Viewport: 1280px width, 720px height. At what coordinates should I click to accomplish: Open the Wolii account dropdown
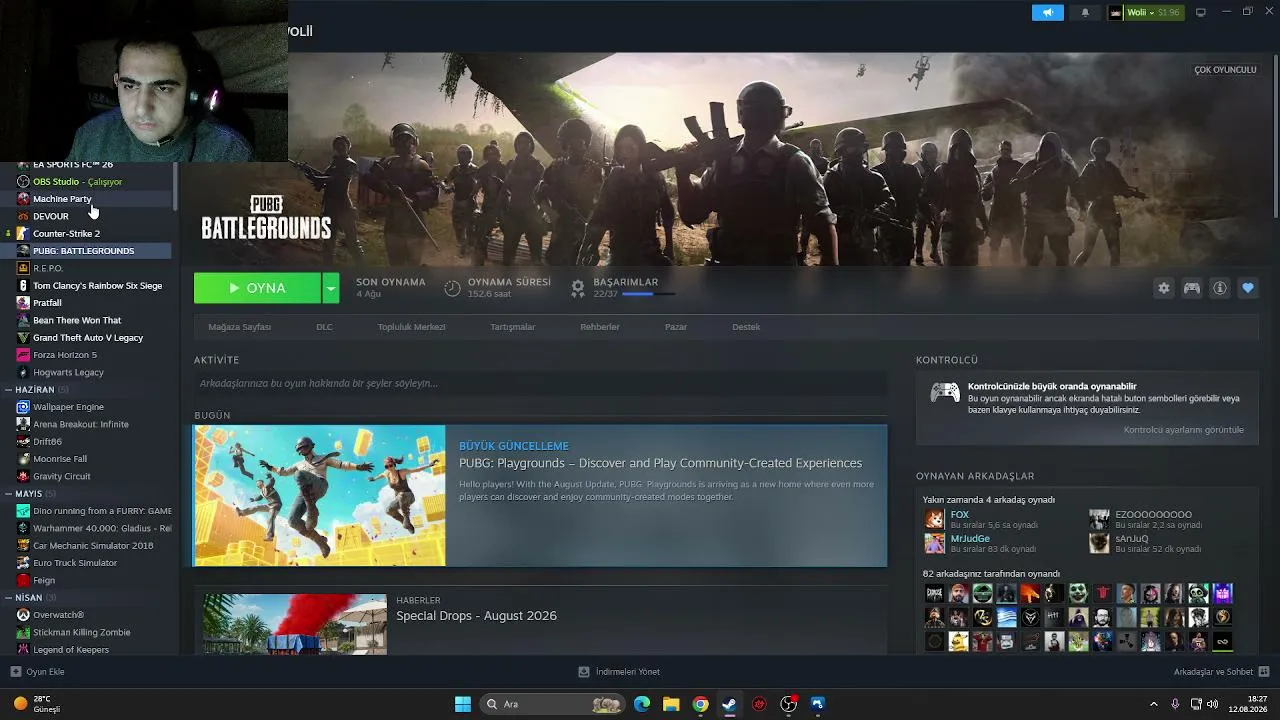[x=1146, y=13]
